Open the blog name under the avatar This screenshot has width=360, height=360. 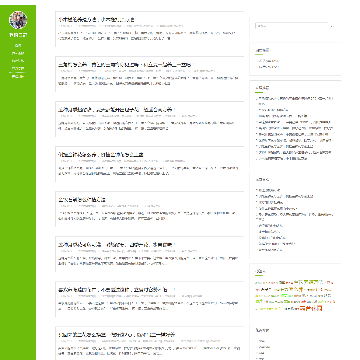(x=18, y=35)
